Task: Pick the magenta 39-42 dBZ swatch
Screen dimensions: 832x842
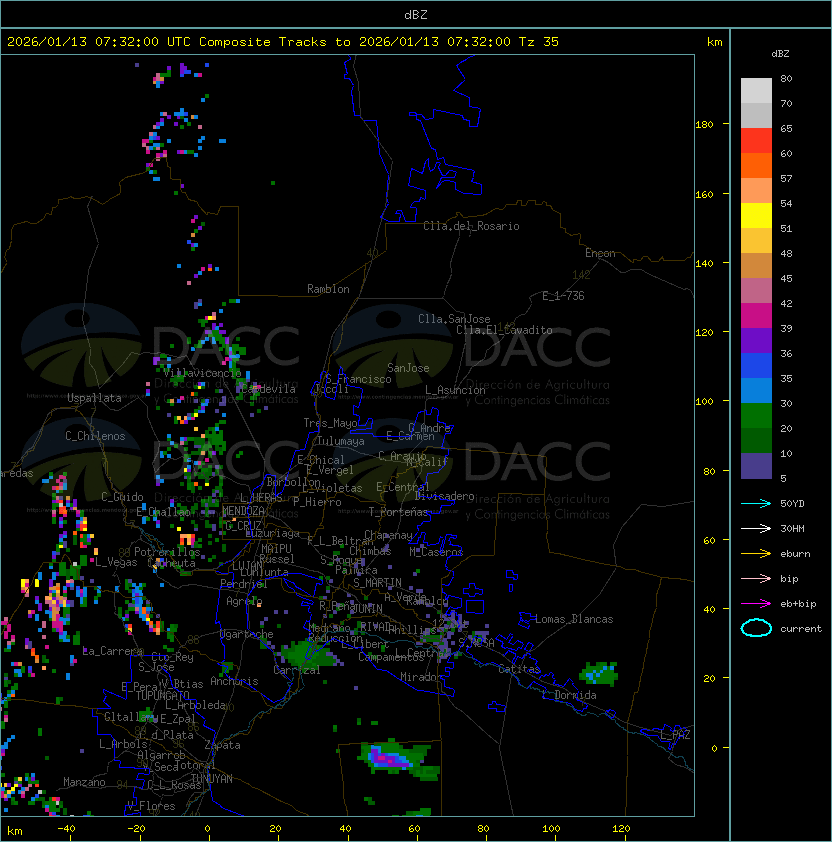Action: (x=756, y=316)
